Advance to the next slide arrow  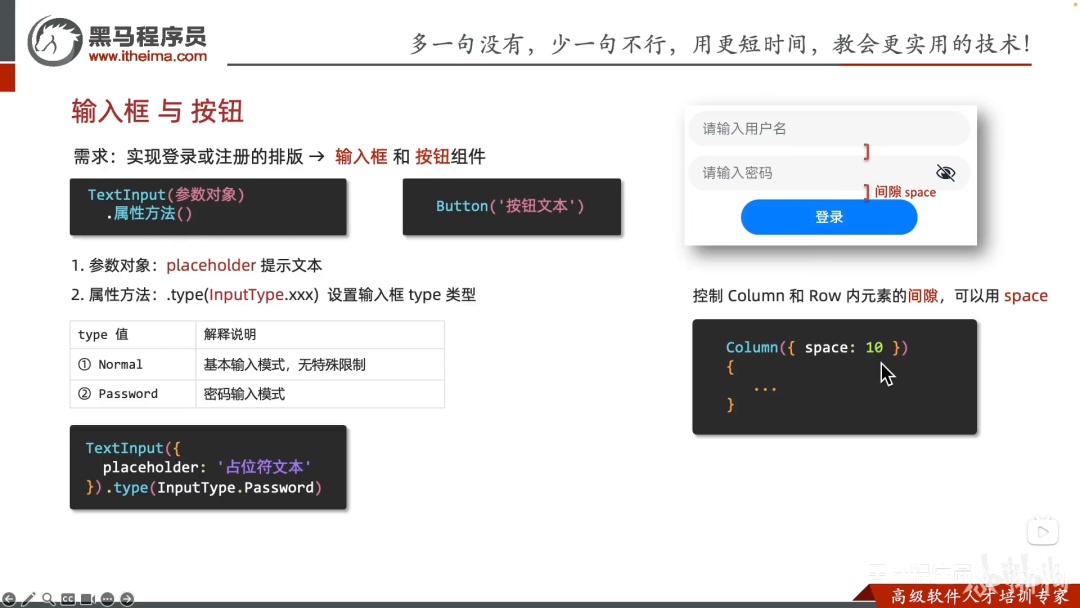coord(127,599)
